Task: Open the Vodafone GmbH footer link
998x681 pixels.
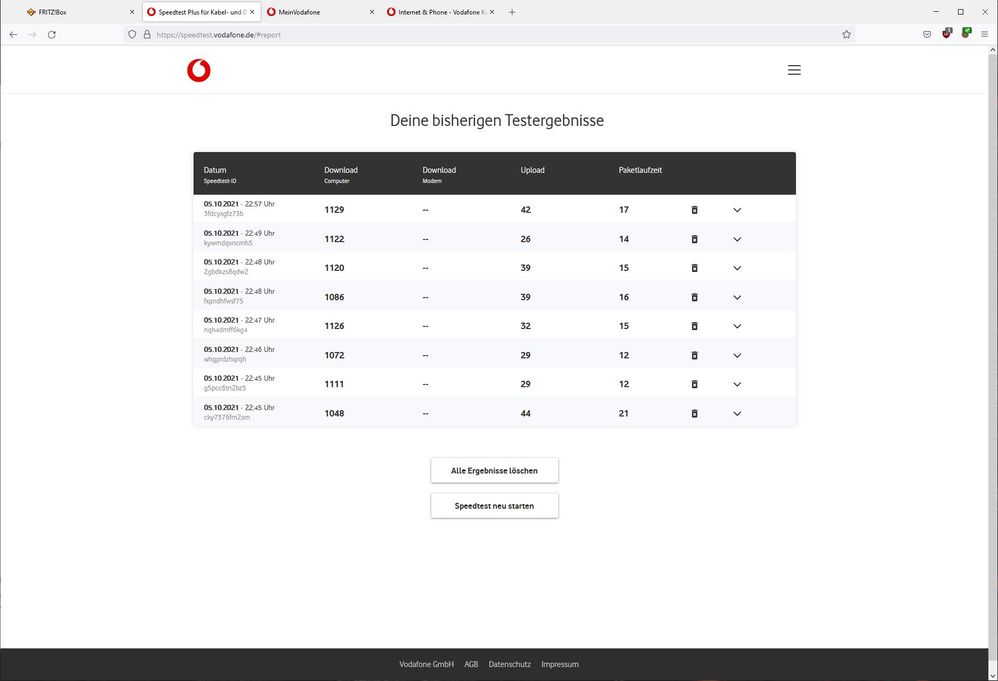Action: coord(426,664)
